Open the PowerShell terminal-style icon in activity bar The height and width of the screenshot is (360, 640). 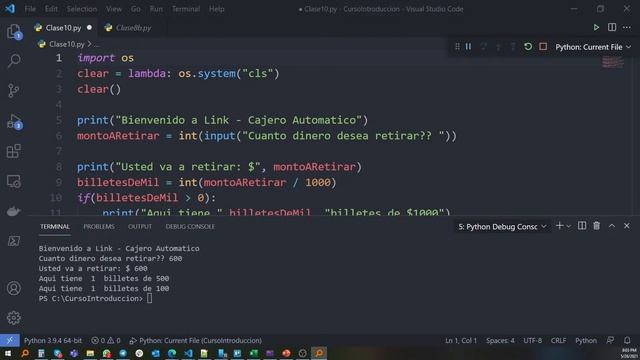[13, 241]
